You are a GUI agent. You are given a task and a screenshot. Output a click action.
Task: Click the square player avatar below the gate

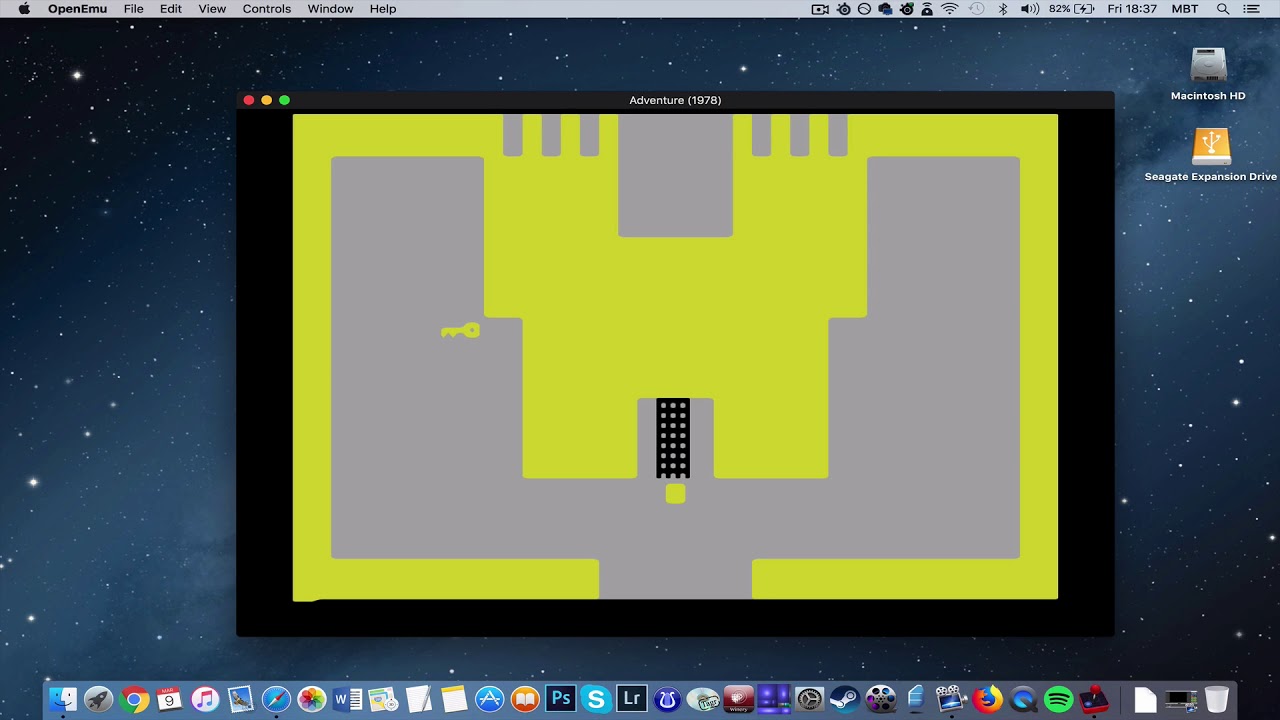(x=675, y=493)
